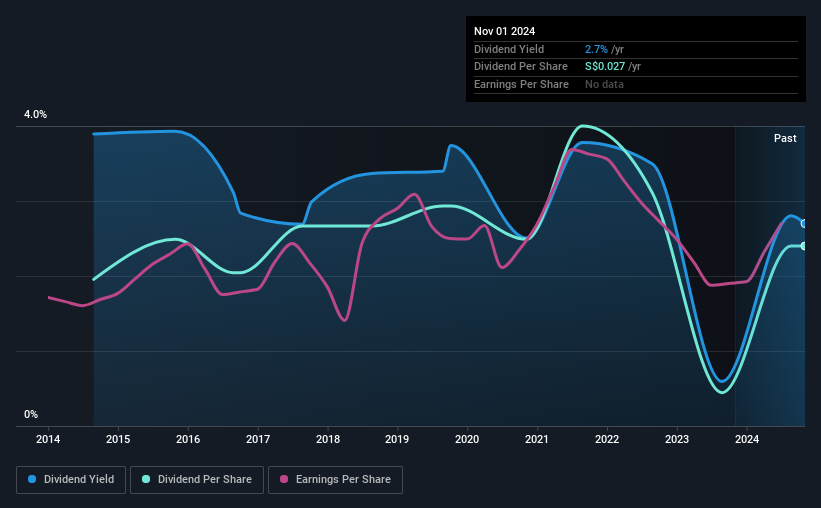821x508 pixels.
Task: Select the Dividend Yield end-point marker
Action: click(804, 224)
